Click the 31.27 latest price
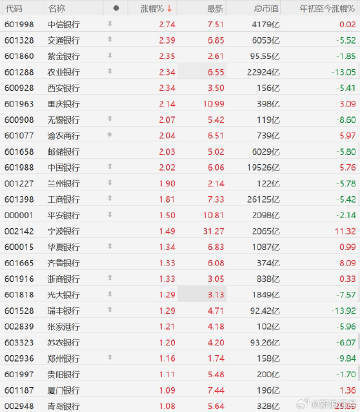 (214, 231)
